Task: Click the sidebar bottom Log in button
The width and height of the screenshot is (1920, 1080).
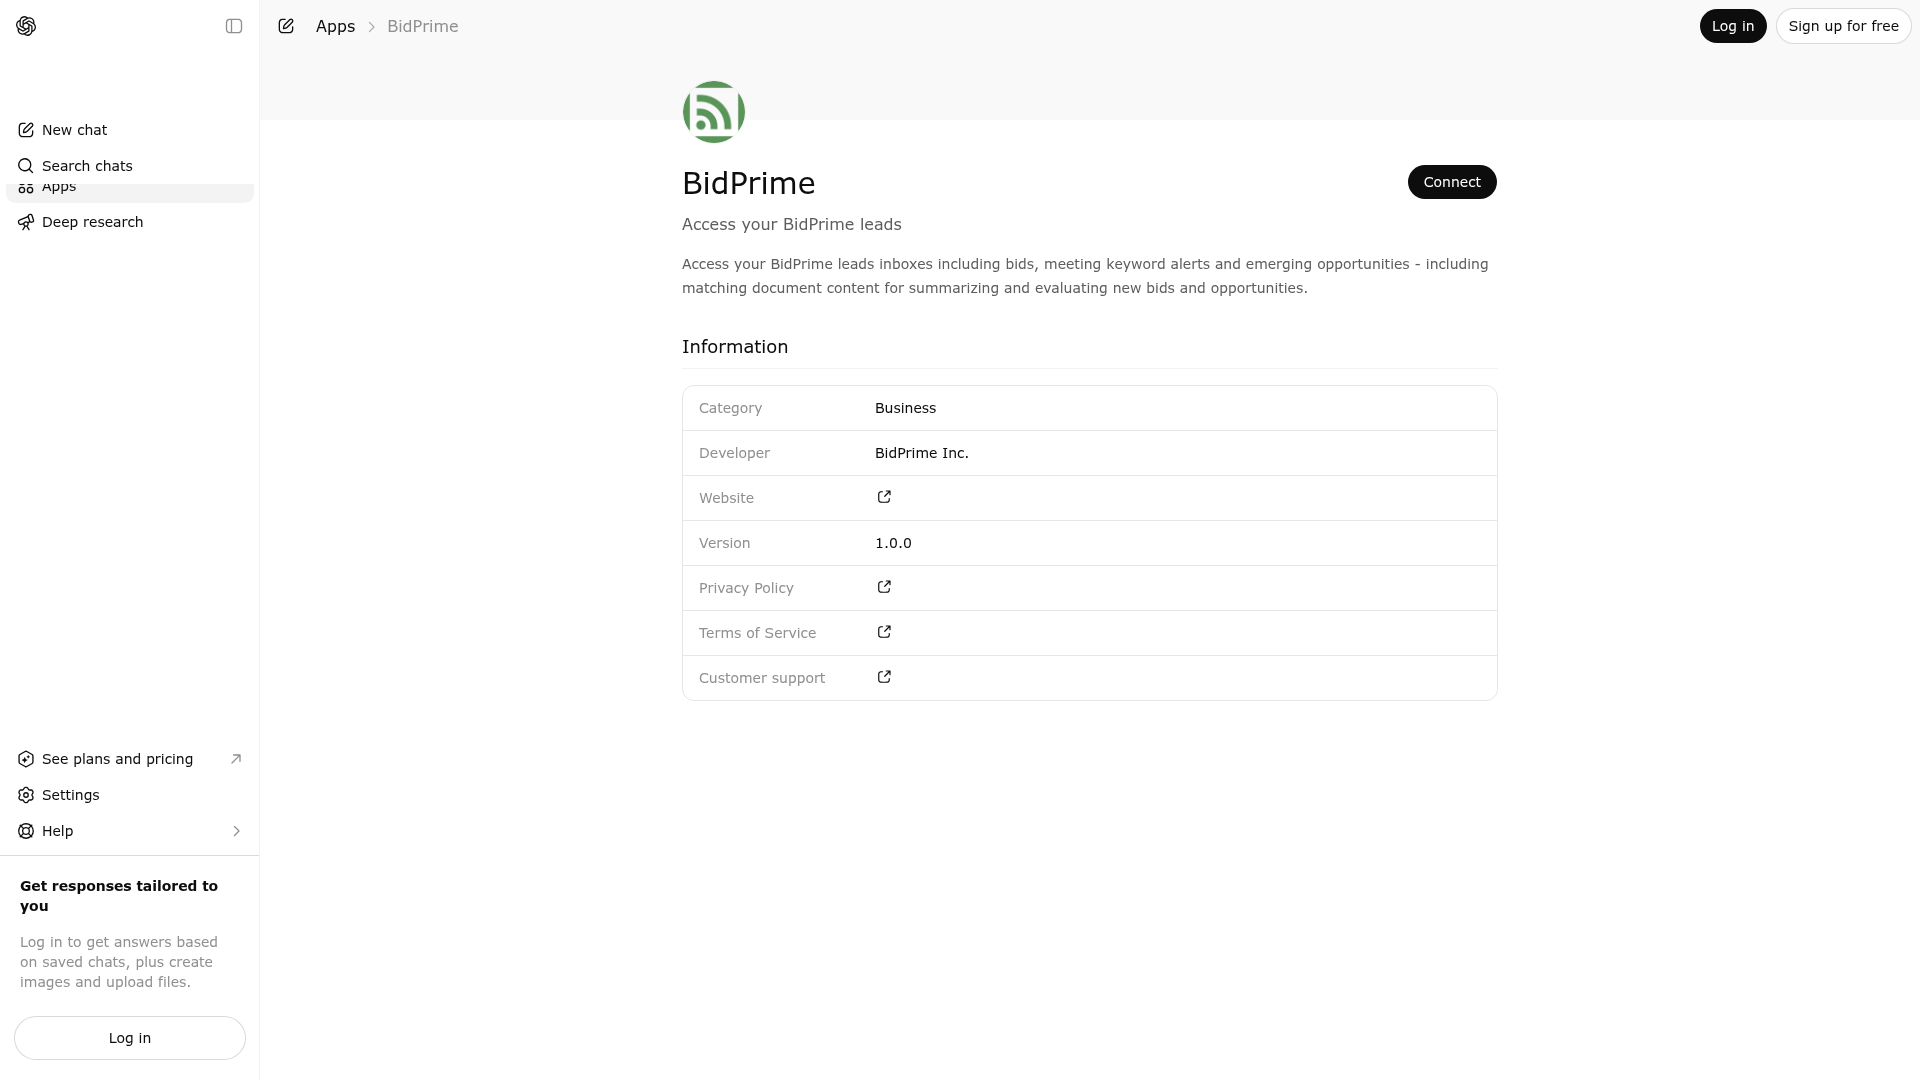Action: coord(130,1038)
